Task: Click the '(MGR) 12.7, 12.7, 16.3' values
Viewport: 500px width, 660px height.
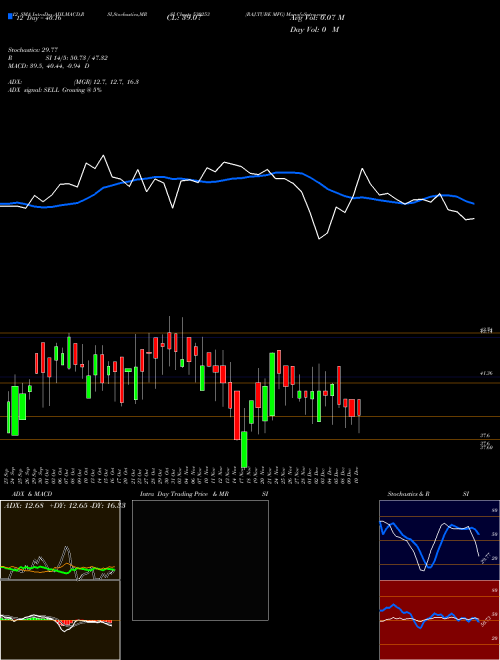Action: point(106,82)
